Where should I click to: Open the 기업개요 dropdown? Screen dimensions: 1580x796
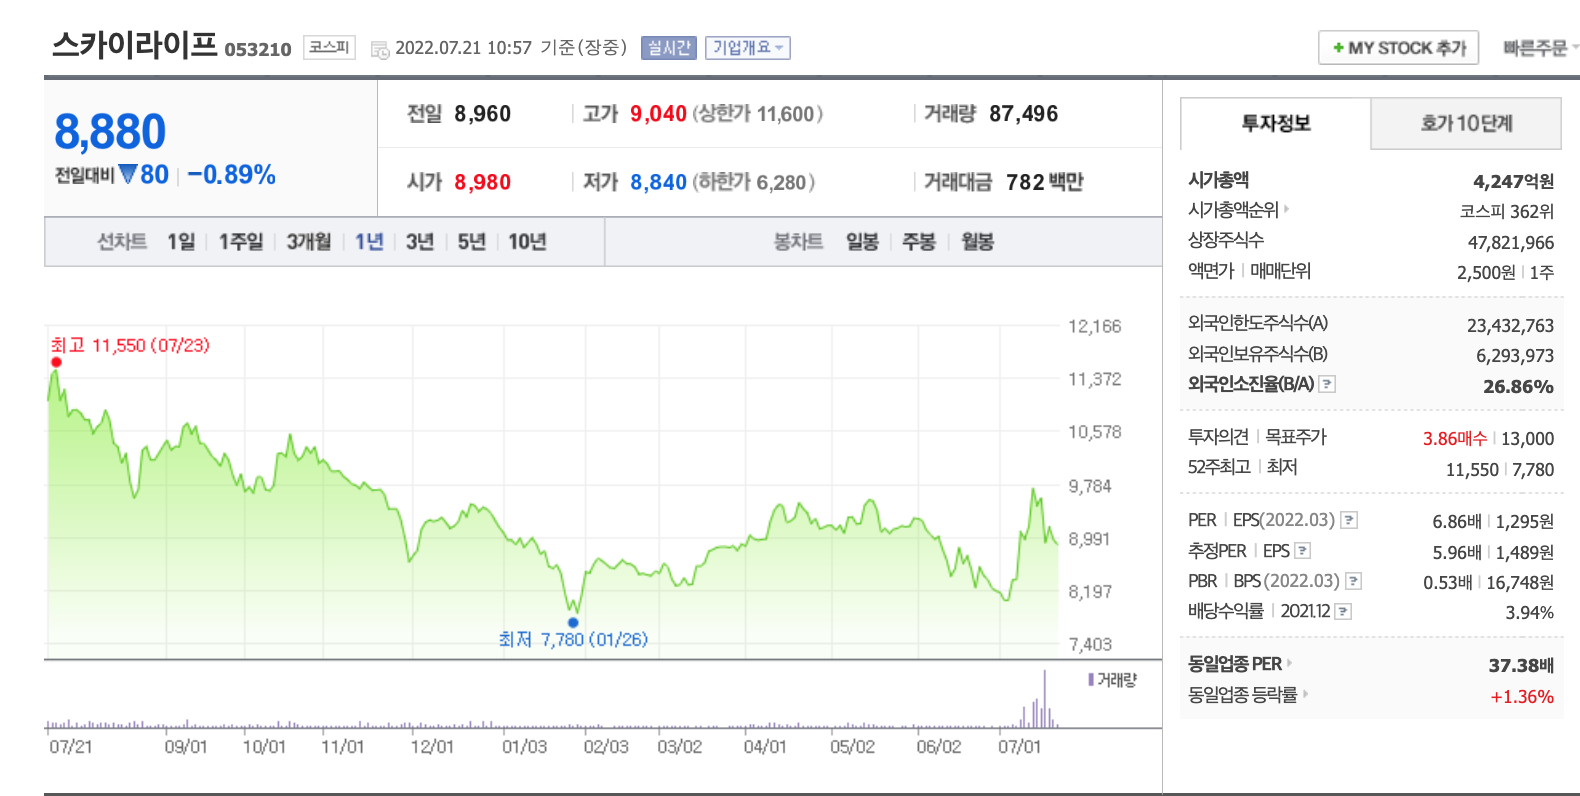point(747,48)
